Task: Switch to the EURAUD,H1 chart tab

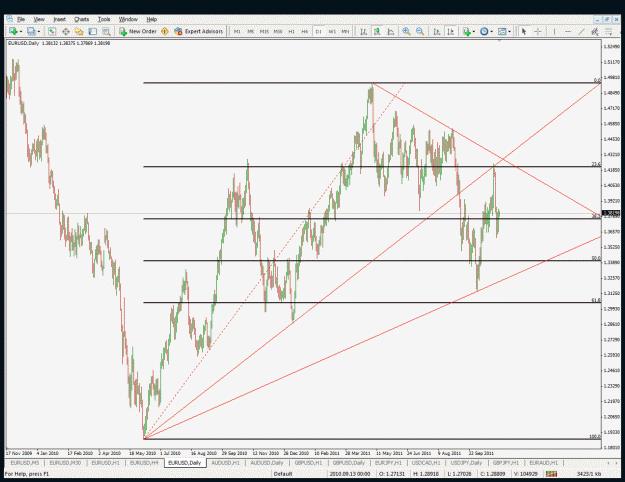Action: [543, 463]
